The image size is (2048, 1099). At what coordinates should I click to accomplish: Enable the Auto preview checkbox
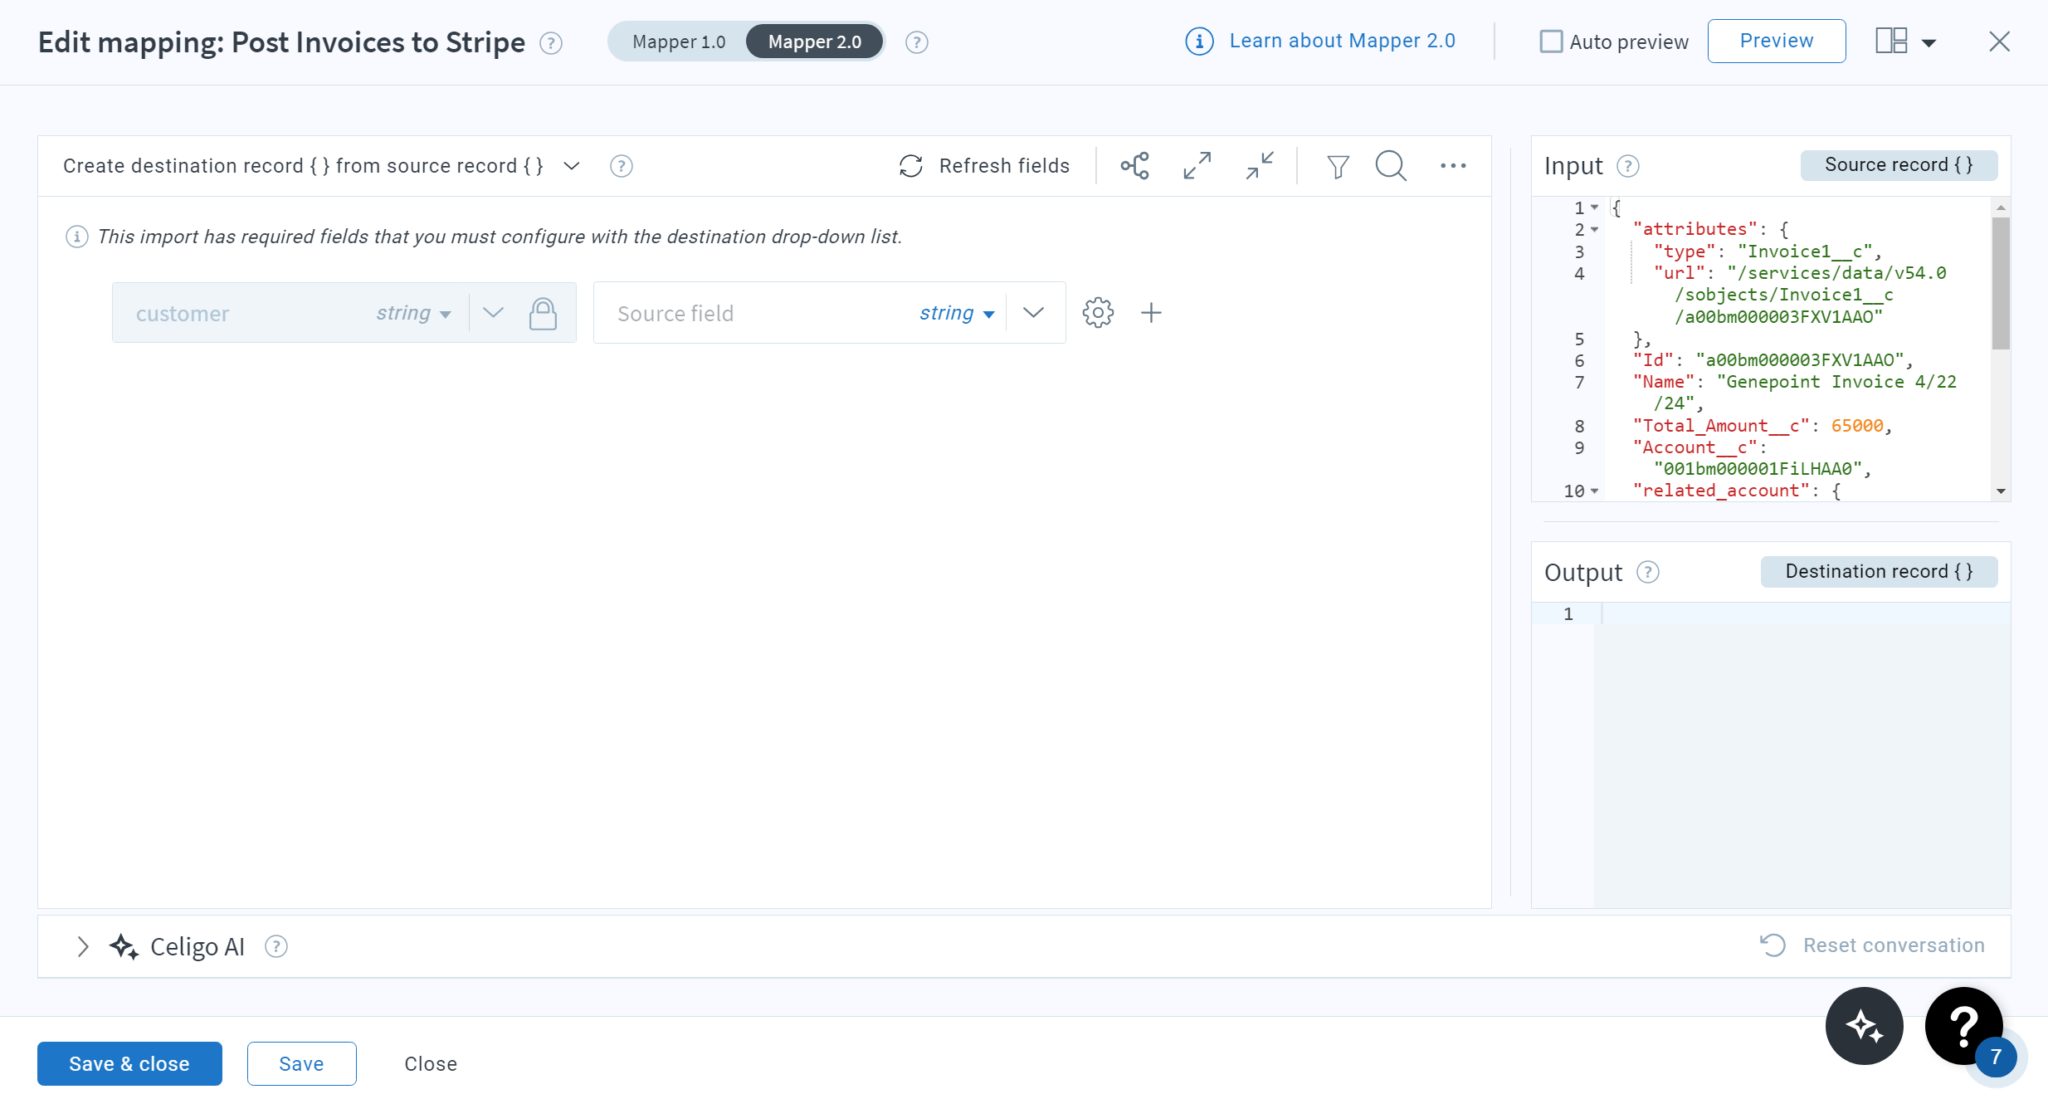(1551, 41)
